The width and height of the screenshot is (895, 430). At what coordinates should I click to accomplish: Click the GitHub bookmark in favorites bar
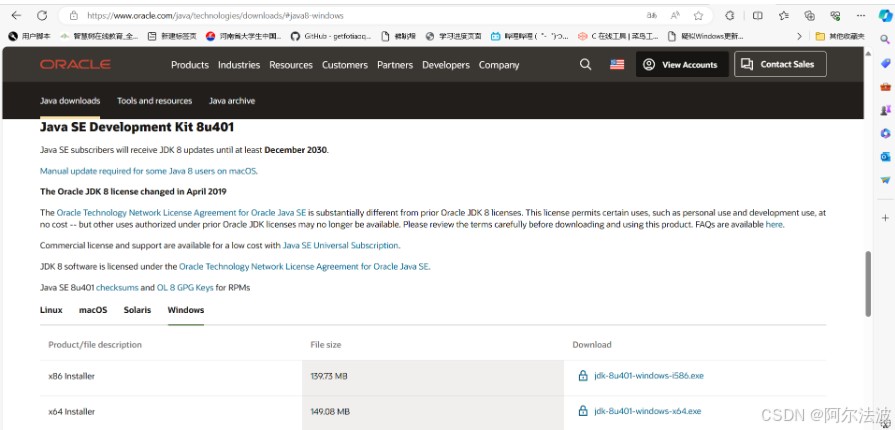coord(329,36)
